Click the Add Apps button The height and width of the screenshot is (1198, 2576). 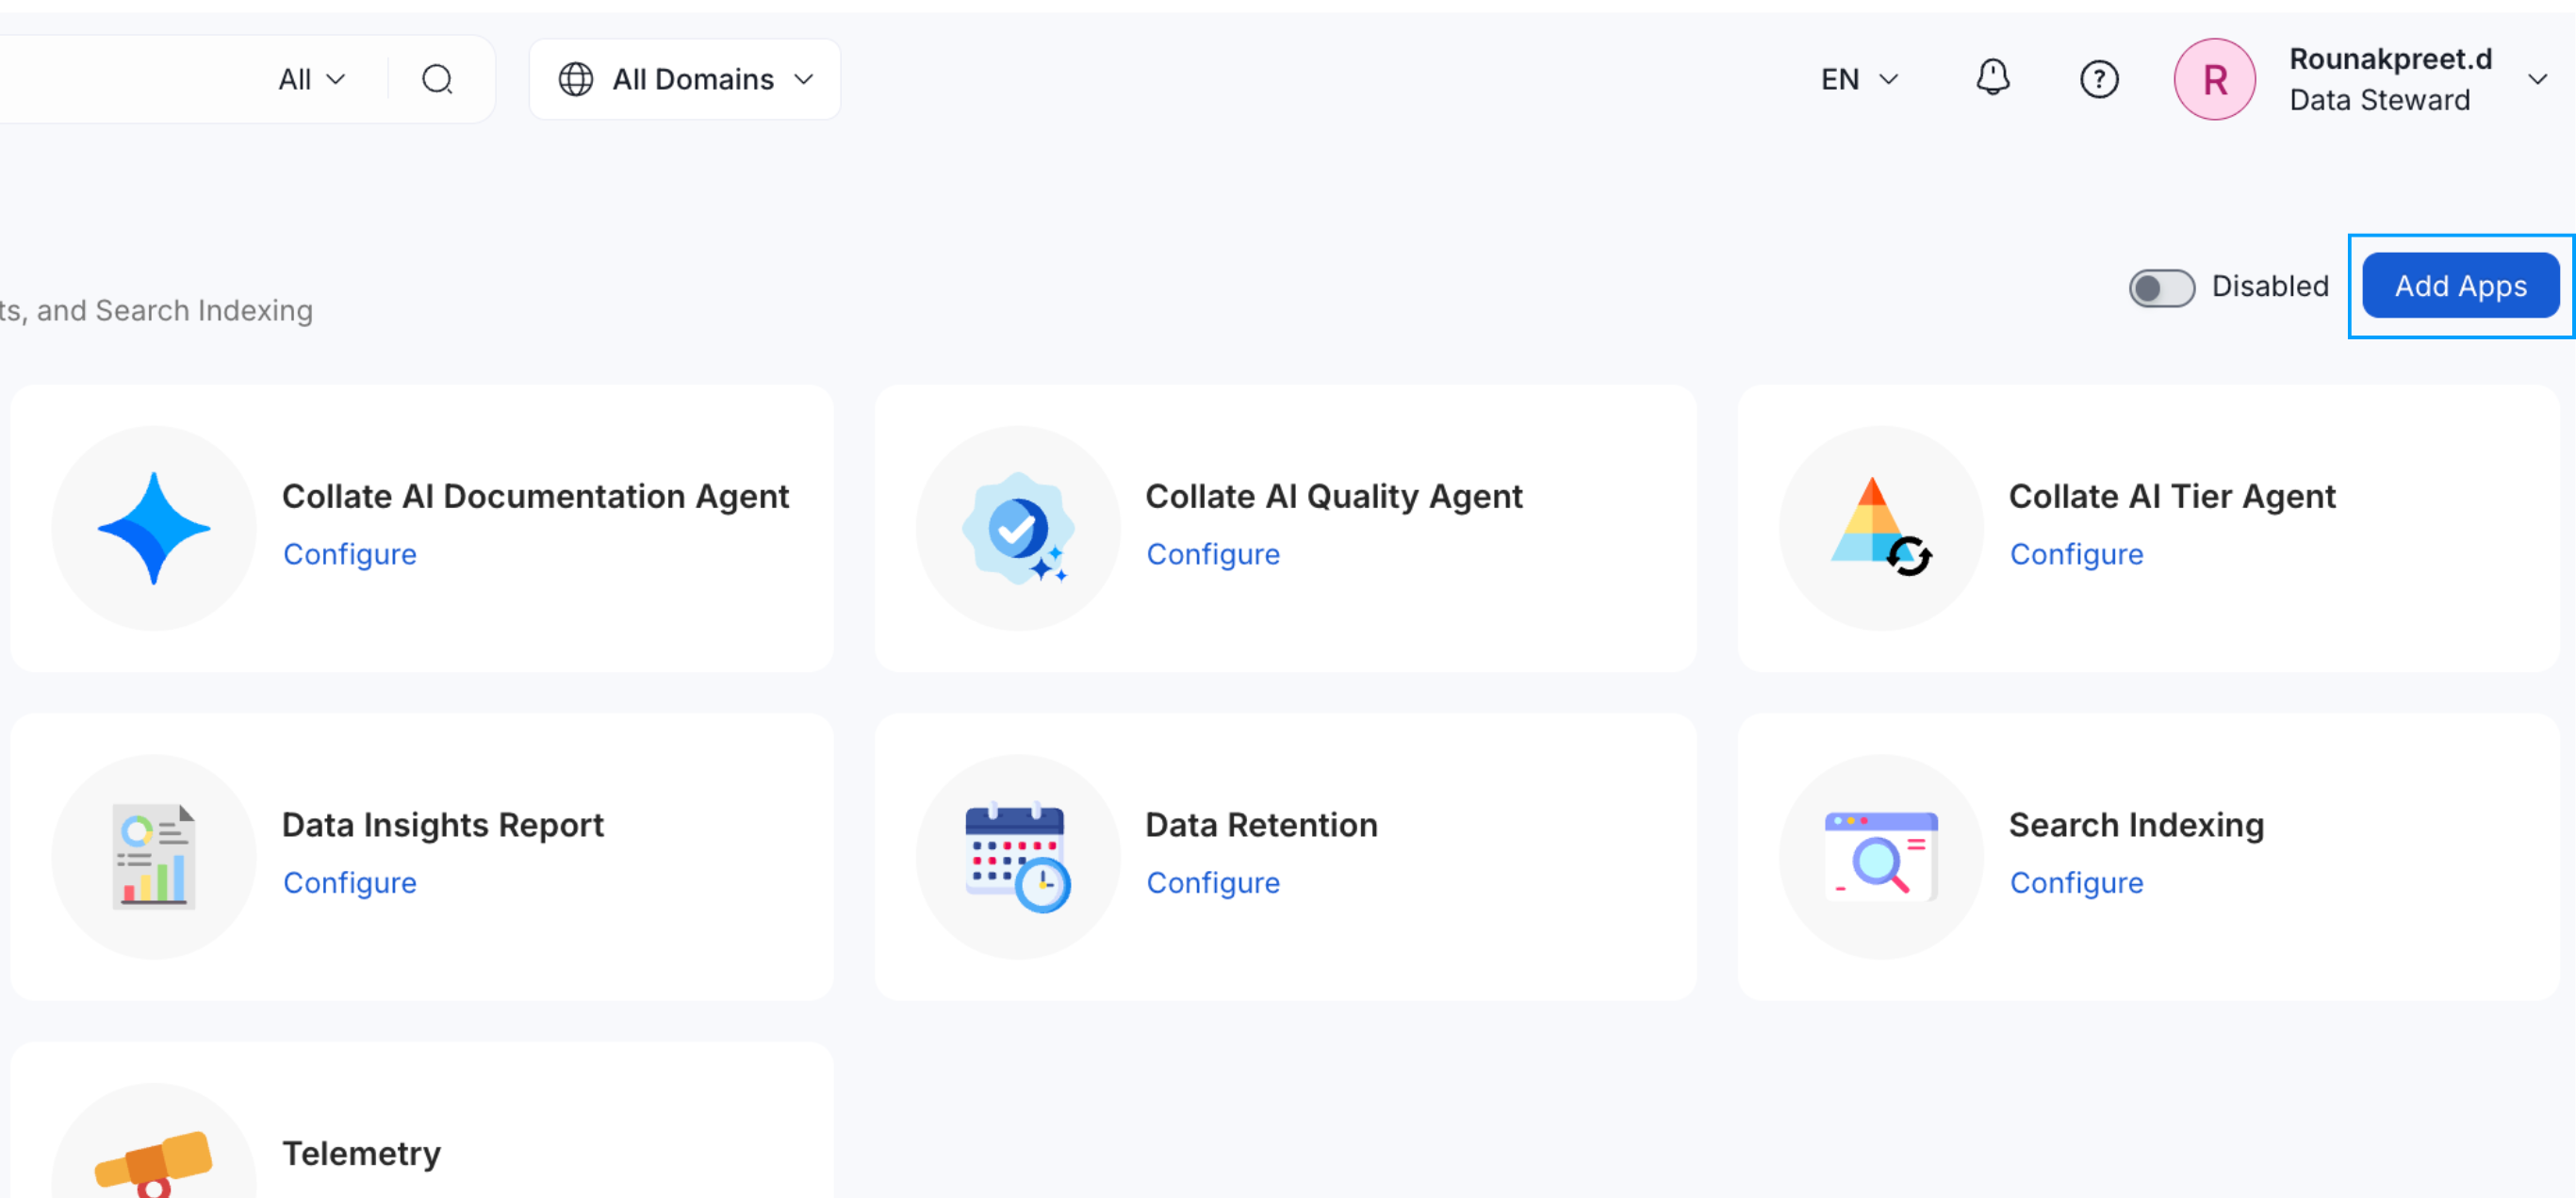2460,286
